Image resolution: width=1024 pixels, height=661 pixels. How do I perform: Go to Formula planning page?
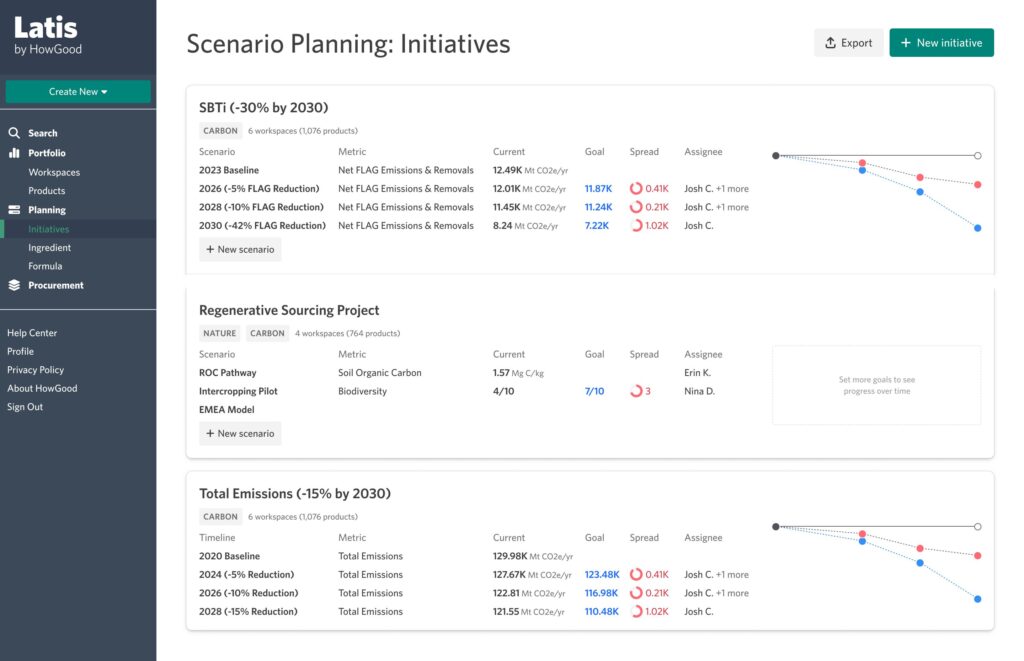click(x=45, y=266)
